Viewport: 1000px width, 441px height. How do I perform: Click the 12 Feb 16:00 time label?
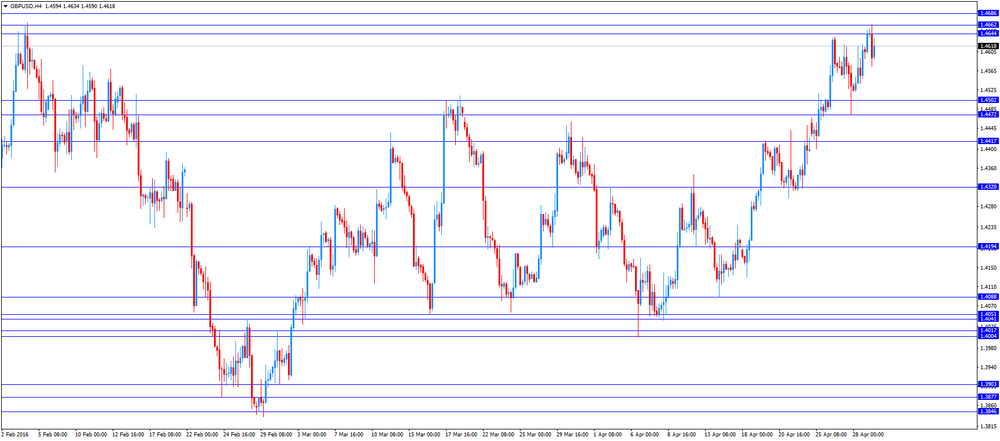(x=127, y=435)
